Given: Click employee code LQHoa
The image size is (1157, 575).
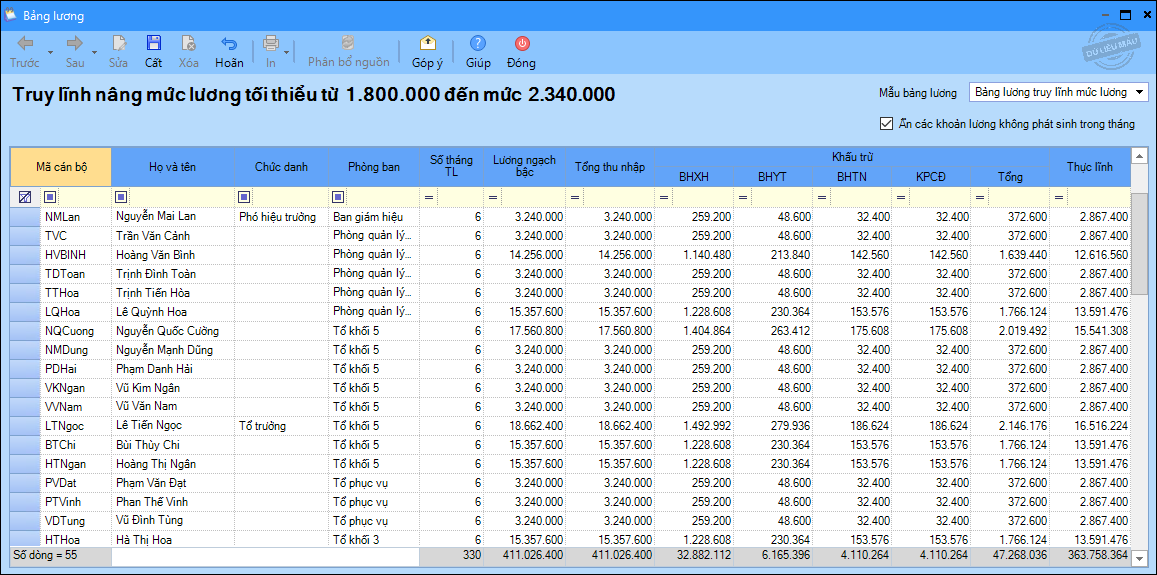Looking at the screenshot, I should pos(65,312).
